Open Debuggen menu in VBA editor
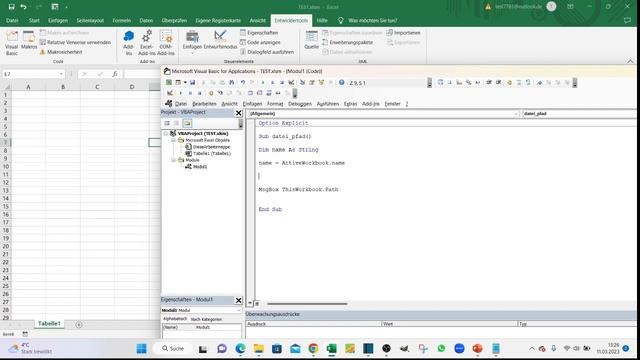Image resolution: width=640 pixels, height=360 pixels. (300, 104)
